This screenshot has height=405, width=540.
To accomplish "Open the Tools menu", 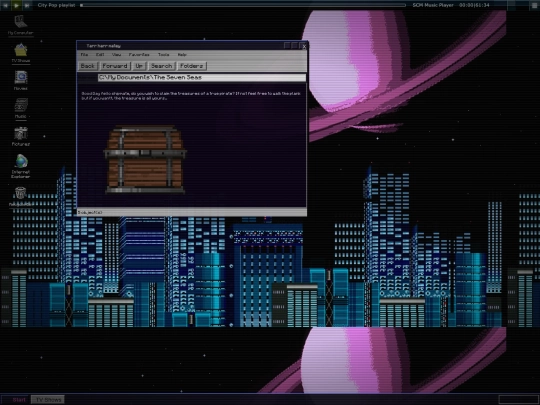I will click(164, 54).
